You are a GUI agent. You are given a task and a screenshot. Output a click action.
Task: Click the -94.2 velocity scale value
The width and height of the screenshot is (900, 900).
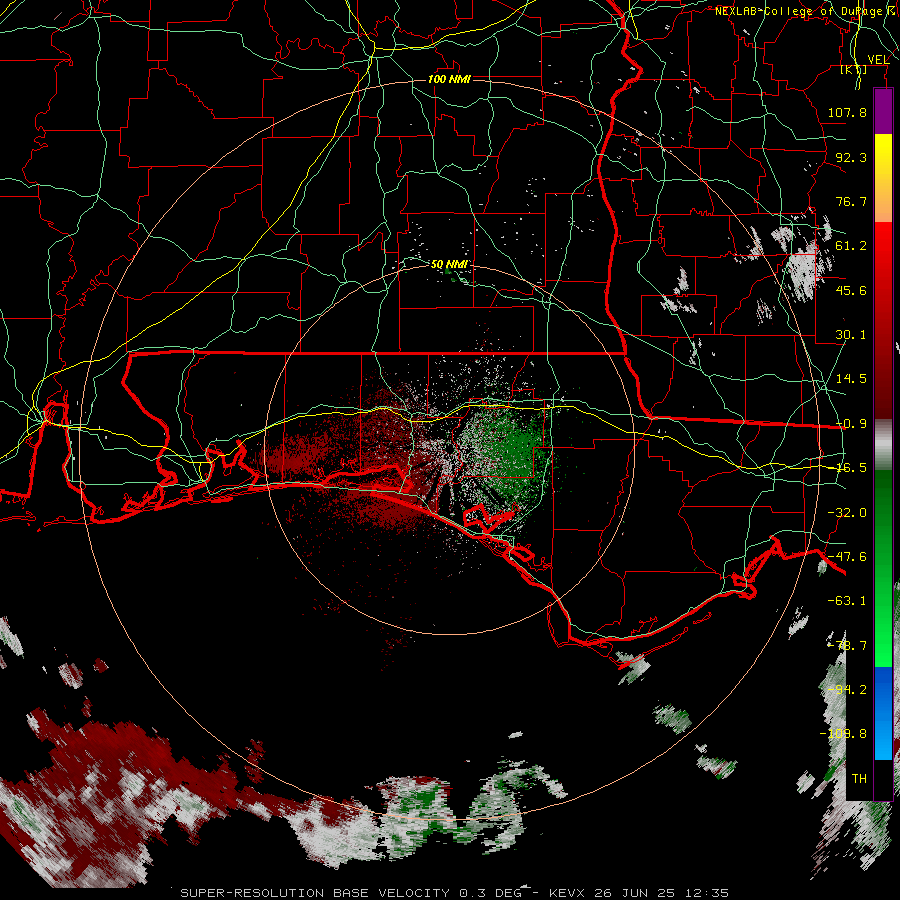tap(847, 690)
